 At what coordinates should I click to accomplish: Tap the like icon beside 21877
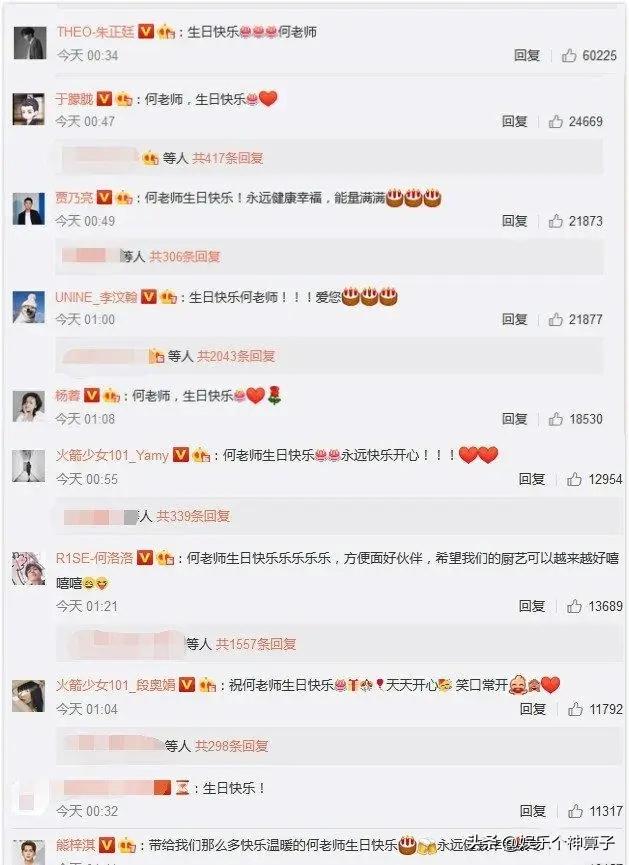pyautogui.click(x=555, y=319)
